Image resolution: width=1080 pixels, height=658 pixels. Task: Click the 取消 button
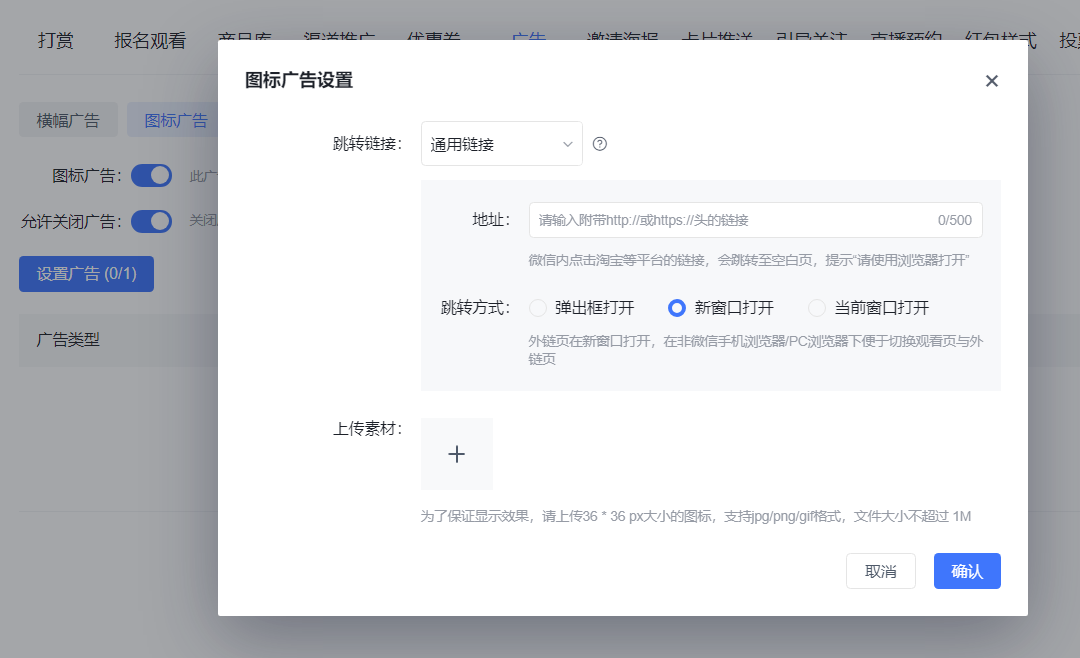click(x=880, y=571)
